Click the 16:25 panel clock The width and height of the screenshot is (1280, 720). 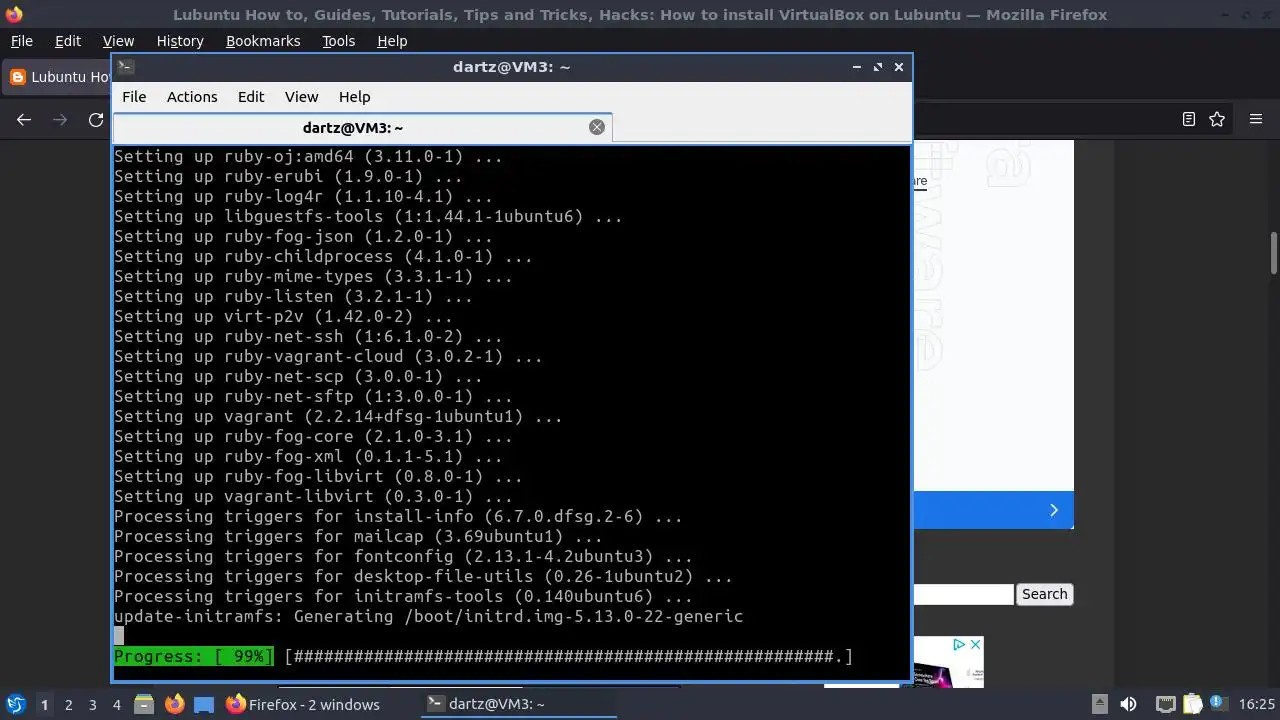1257,704
